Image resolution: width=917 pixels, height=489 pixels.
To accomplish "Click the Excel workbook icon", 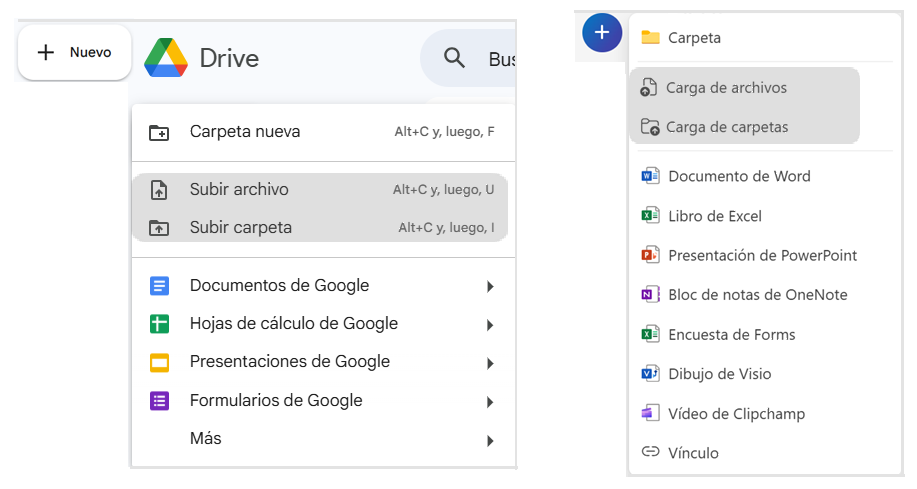I will tap(650, 216).
